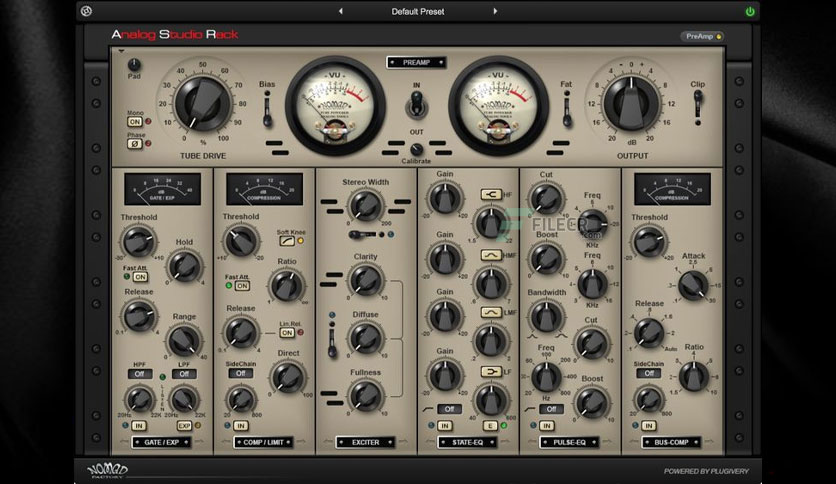This screenshot has width=836, height=484.
Task: Click the LPF Off button in Gate/Exp
Action: tap(184, 374)
